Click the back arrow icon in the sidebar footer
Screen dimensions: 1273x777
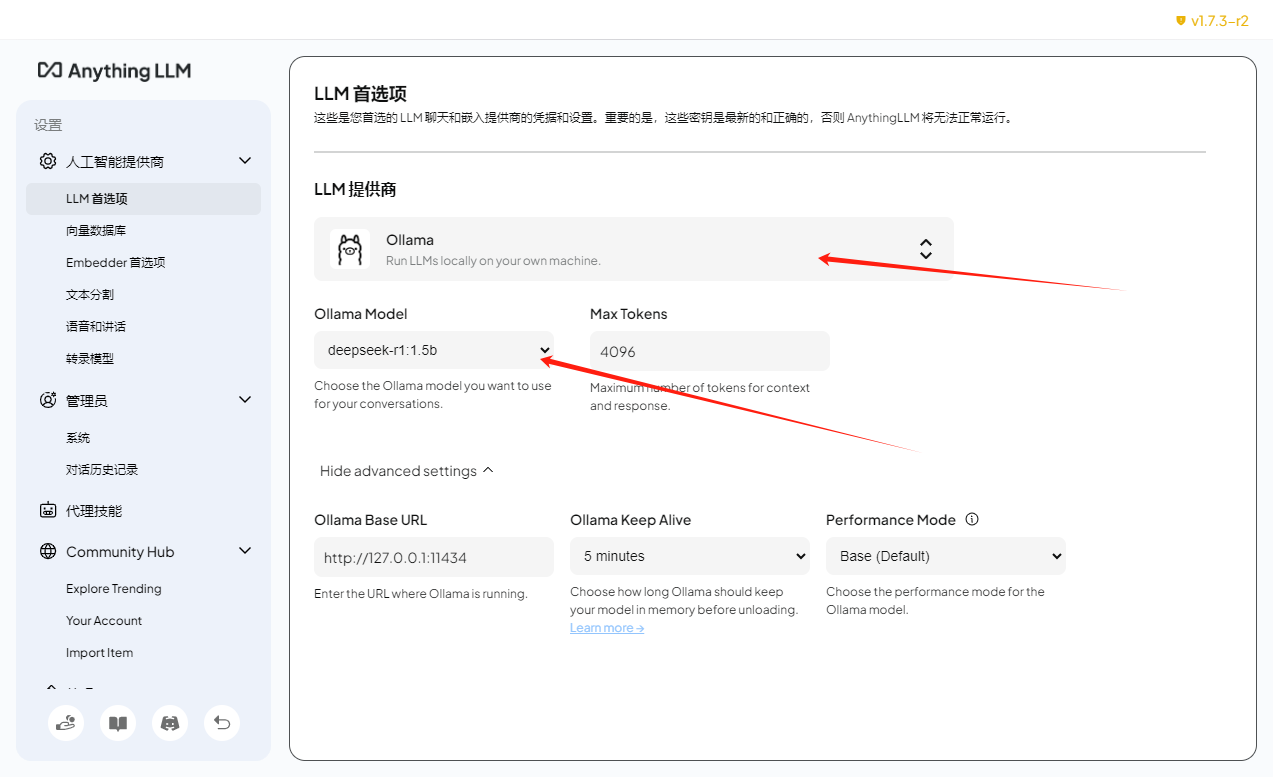coord(222,723)
